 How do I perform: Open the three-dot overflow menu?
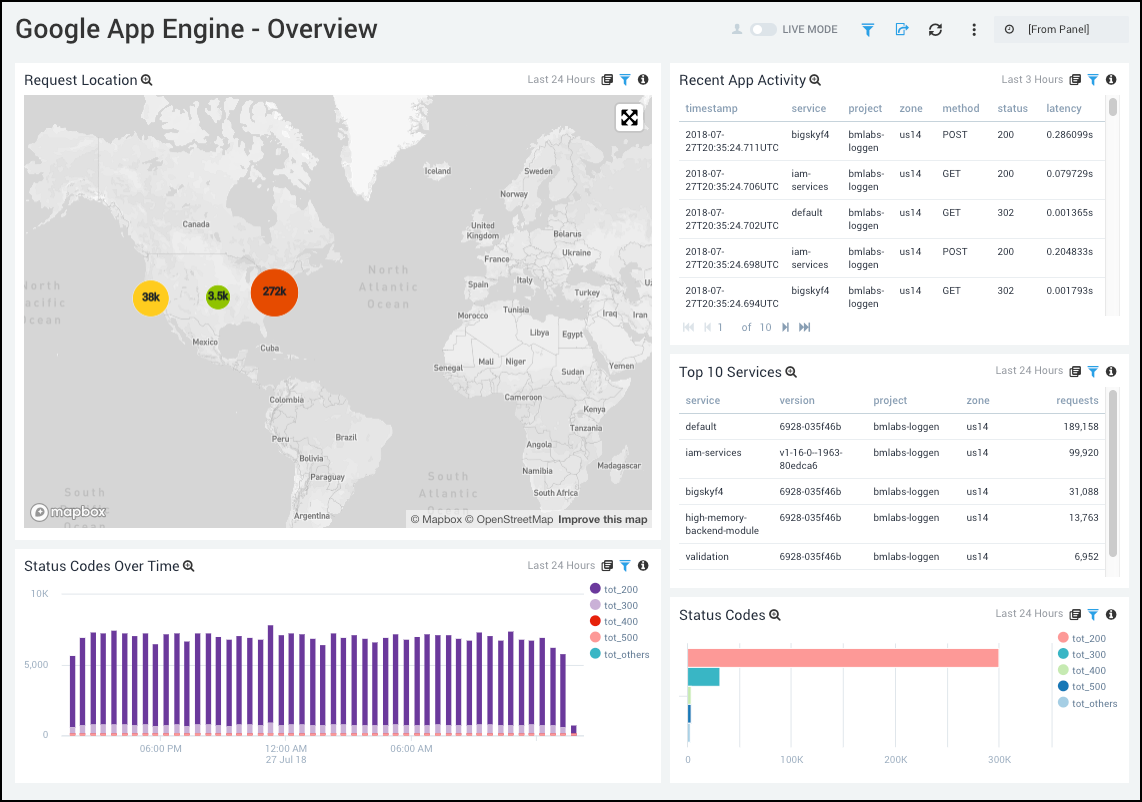click(x=973, y=30)
